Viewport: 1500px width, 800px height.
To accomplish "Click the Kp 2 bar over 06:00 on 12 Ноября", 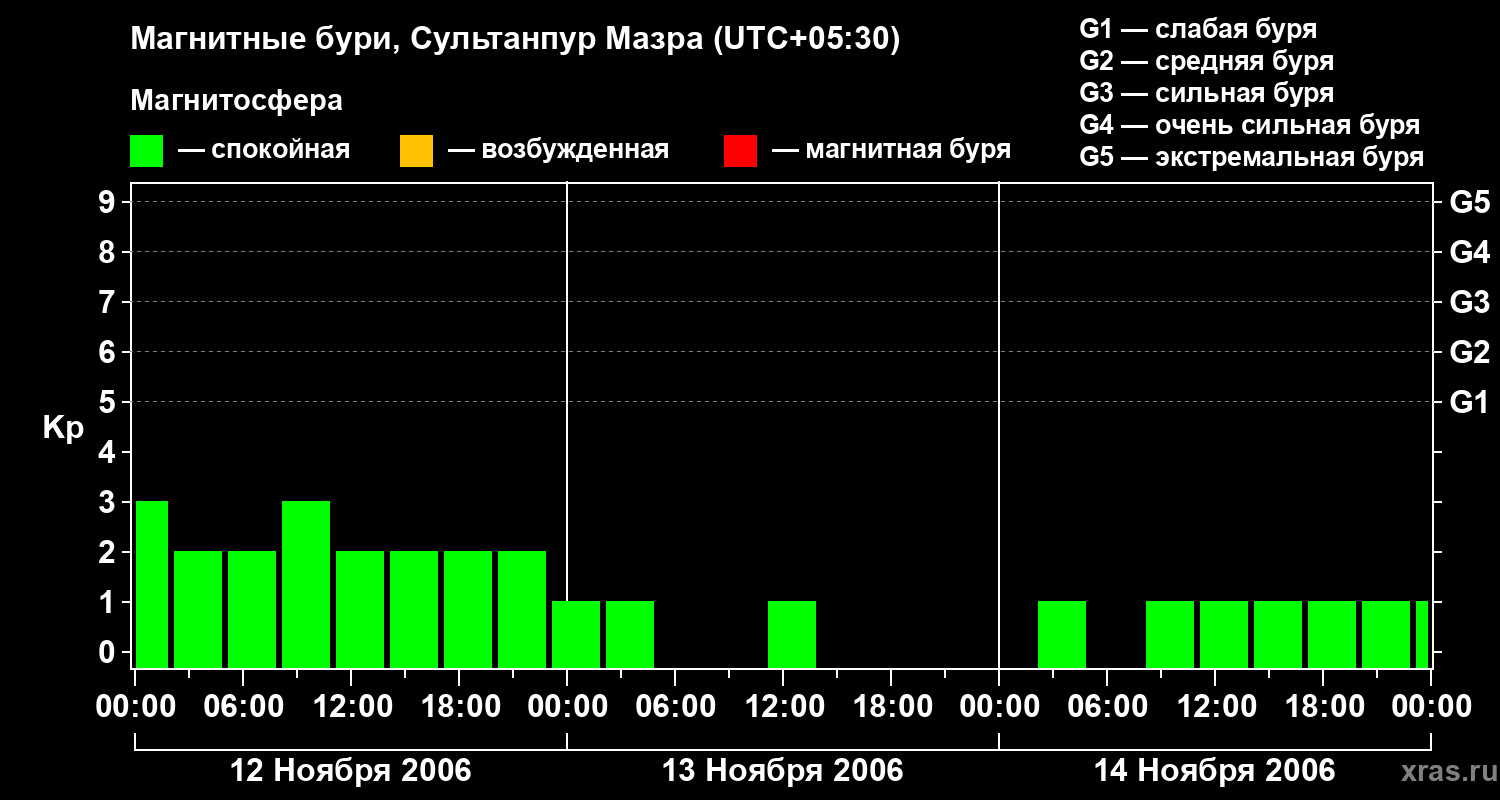I will (252, 609).
